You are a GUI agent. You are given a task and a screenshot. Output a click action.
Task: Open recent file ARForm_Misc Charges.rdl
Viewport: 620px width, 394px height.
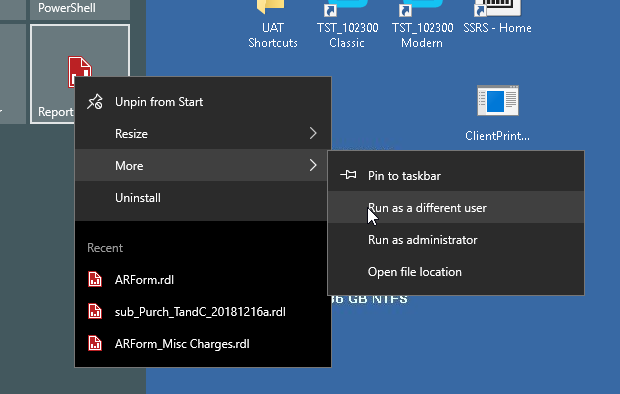[x=203, y=344]
